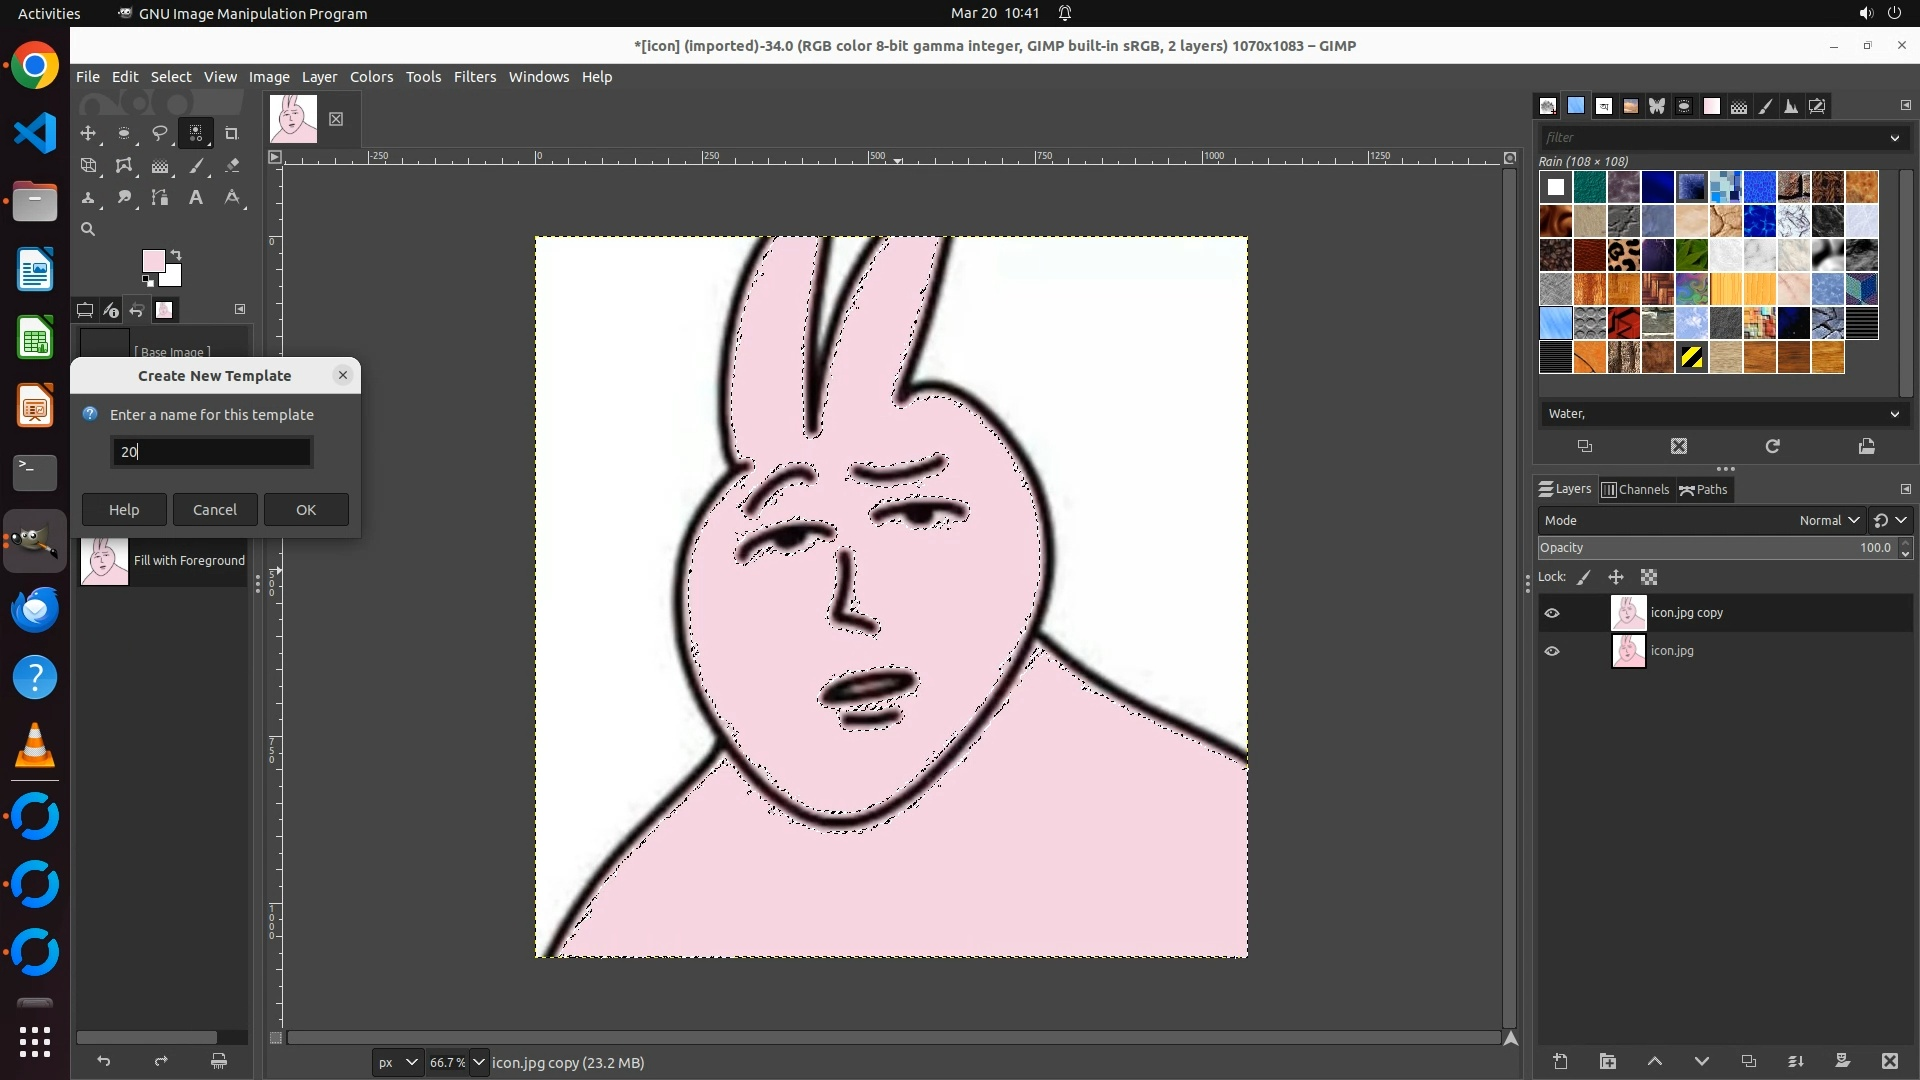Select the Eraser tool
This screenshot has height=1080, width=1920.
pos(232,166)
